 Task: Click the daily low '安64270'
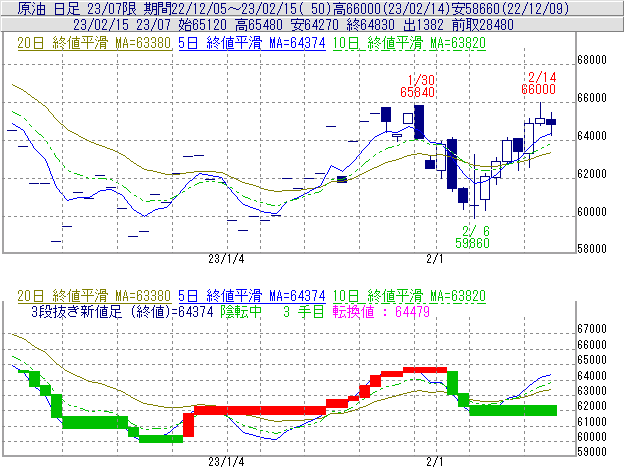click(x=314, y=25)
